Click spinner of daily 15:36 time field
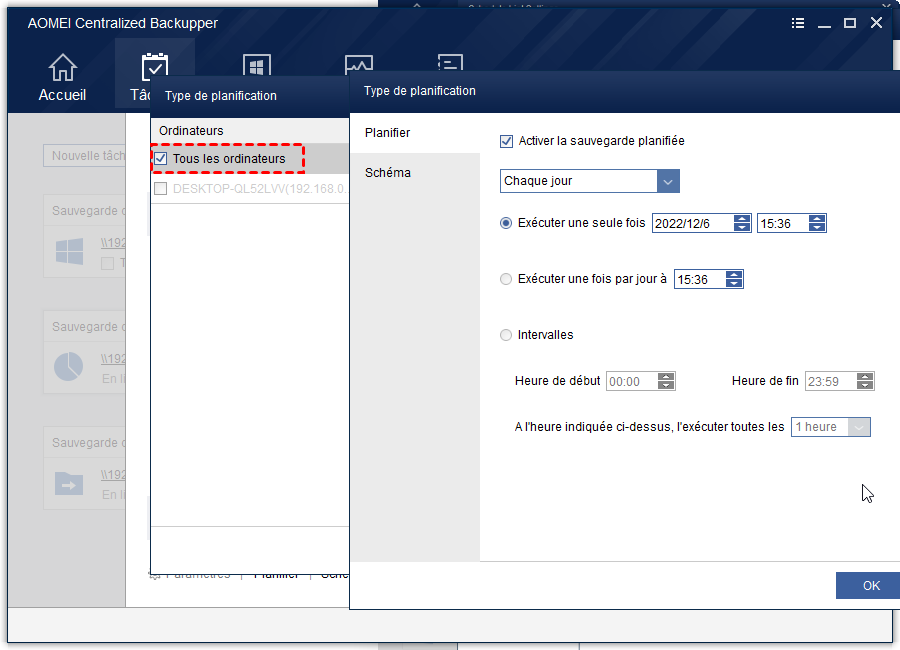 click(x=734, y=279)
